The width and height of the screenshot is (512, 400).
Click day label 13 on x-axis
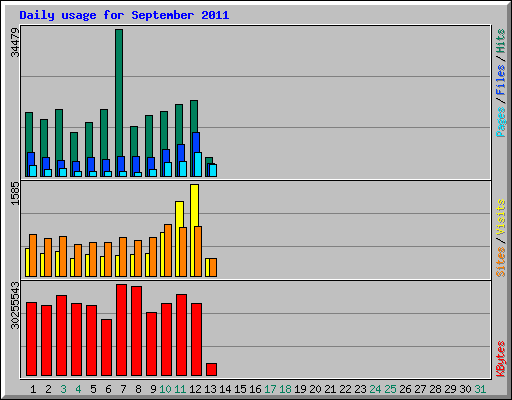coord(210,389)
